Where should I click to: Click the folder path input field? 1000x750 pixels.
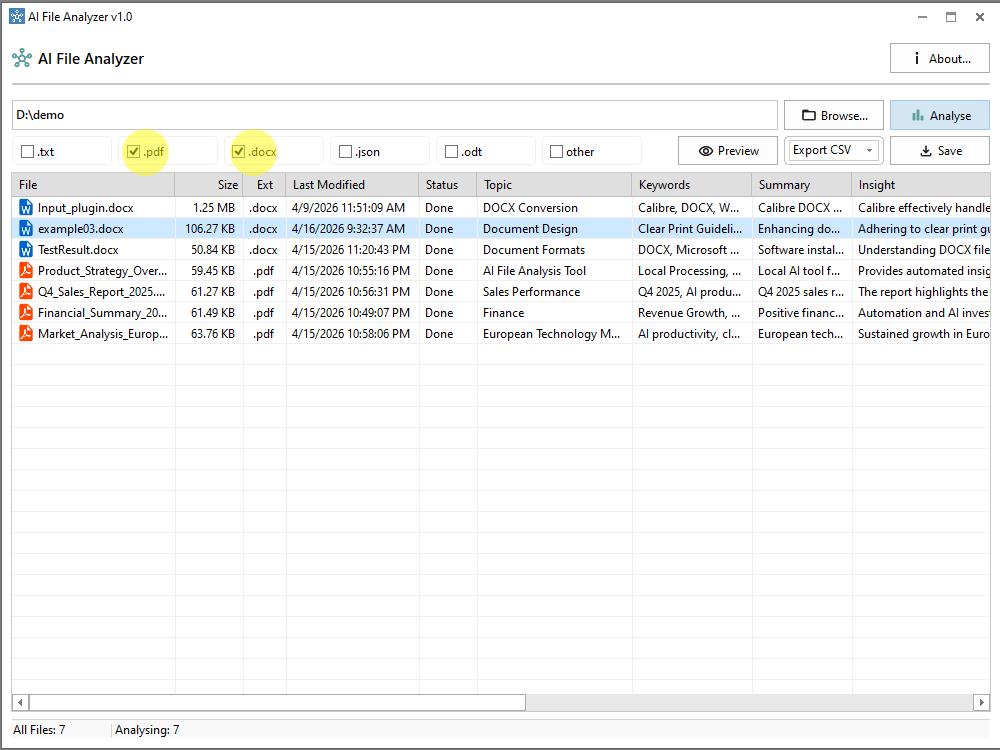click(x=394, y=115)
